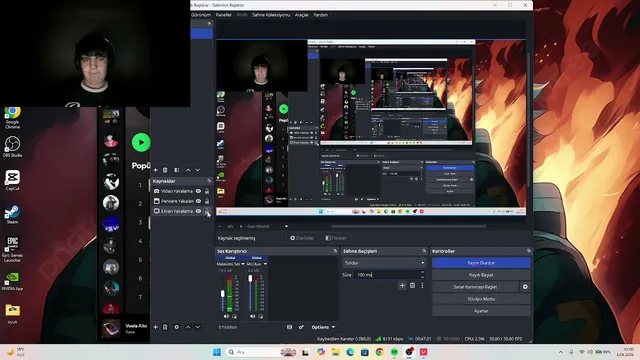This screenshot has width=640, height=360.
Task: Lock the Ekran Yakalama source
Action: click(x=207, y=211)
